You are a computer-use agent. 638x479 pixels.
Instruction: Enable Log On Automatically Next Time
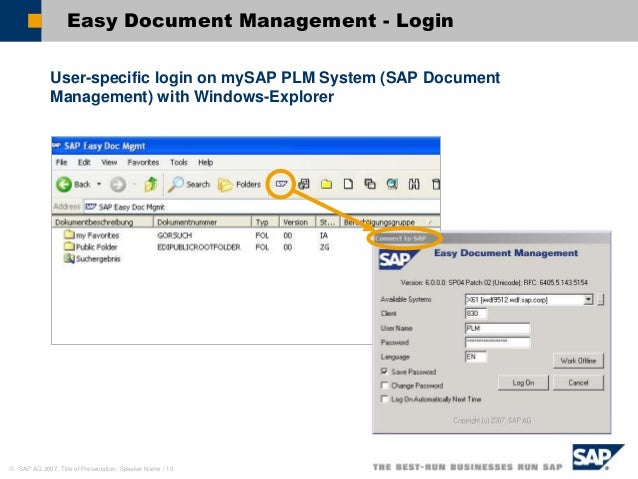point(384,399)
